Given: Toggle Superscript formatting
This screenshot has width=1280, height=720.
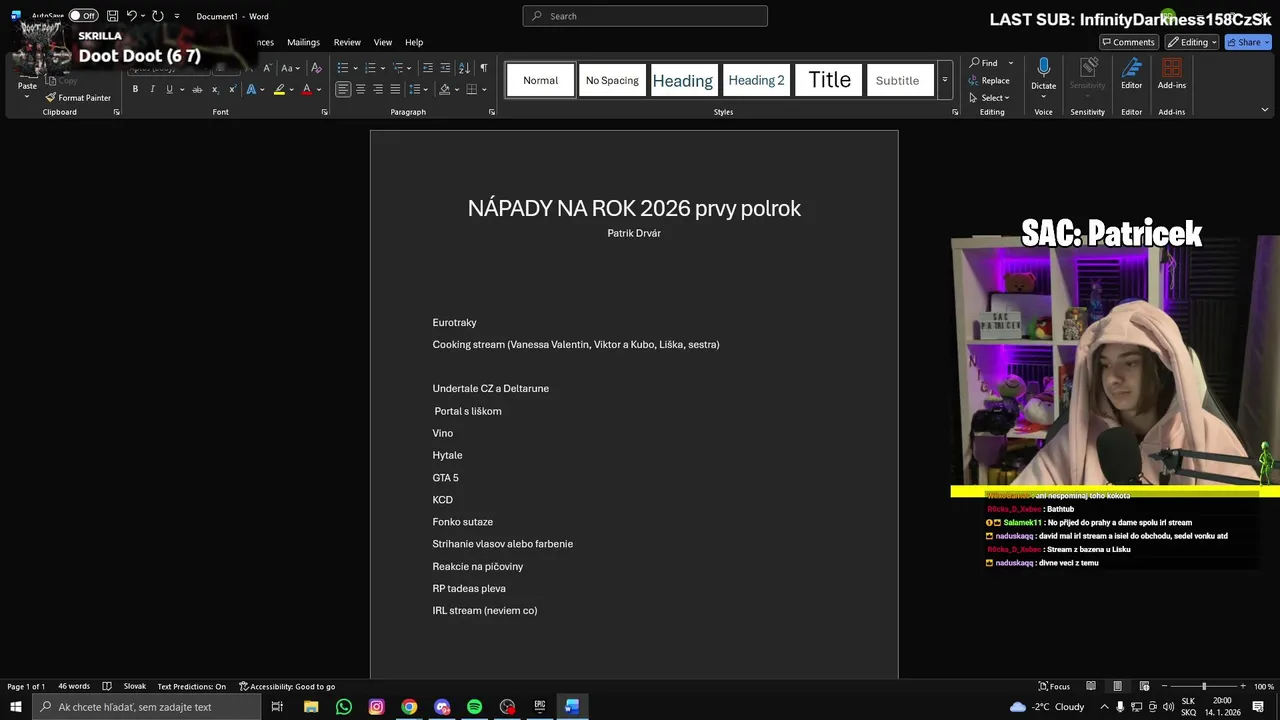Looking at the screenshot, I should point(232,89).
